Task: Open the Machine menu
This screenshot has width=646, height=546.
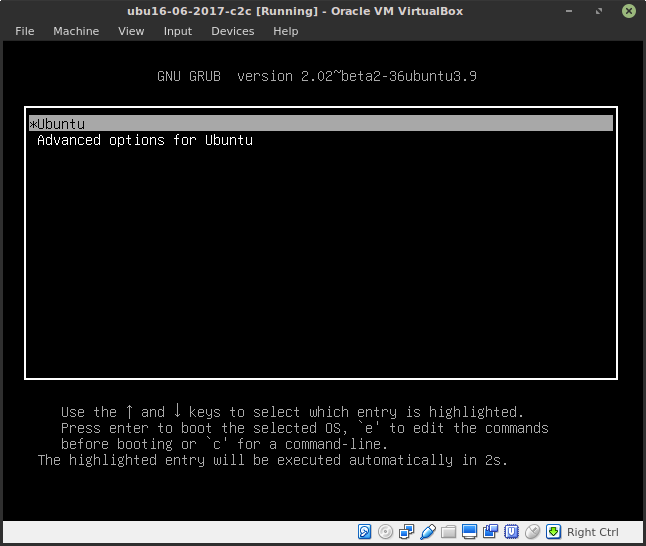Action: [76, 31]
